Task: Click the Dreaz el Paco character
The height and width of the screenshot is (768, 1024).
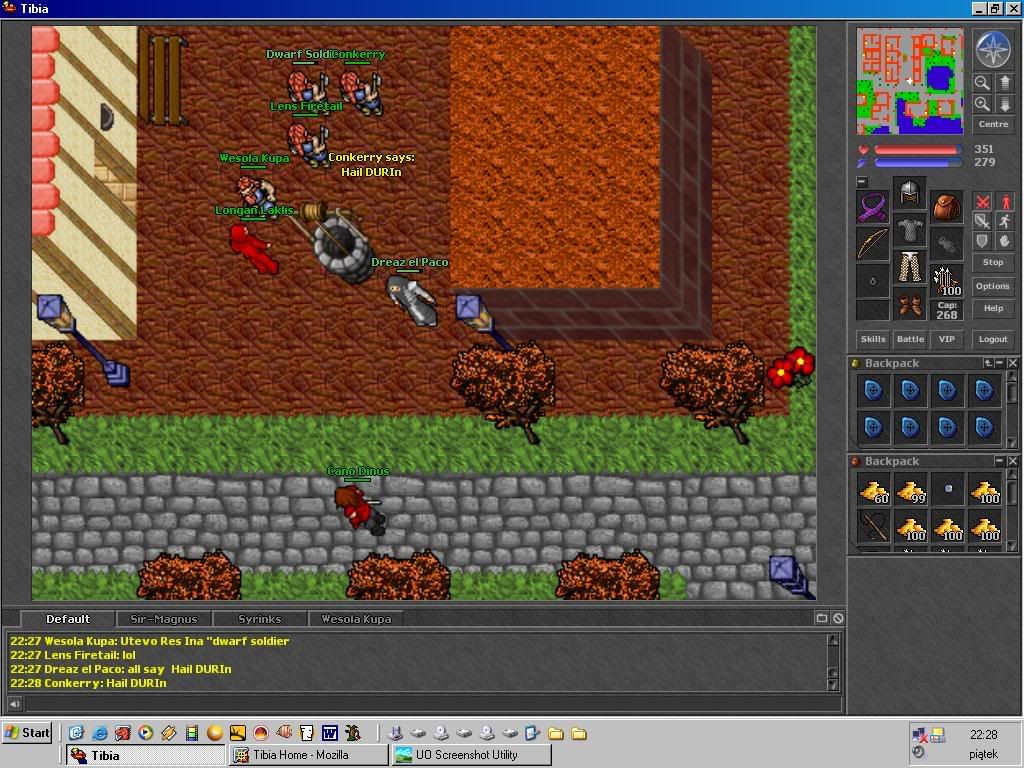Action: (412, 300)
